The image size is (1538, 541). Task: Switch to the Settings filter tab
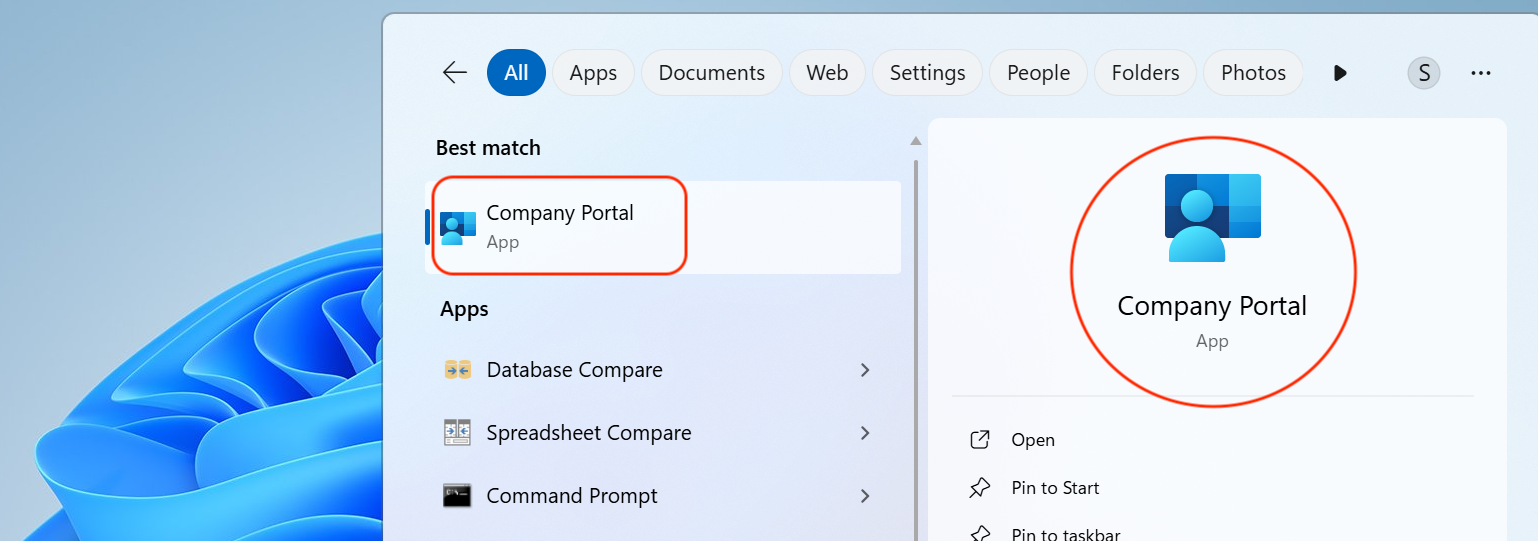pos(927,73)
